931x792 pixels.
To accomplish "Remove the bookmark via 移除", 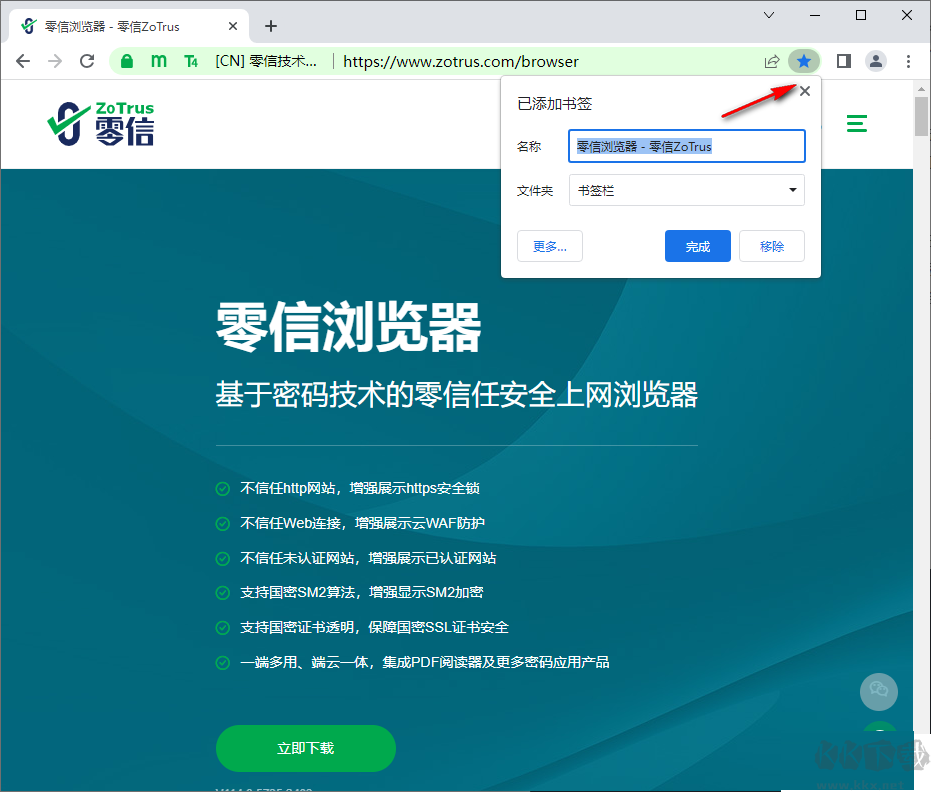I will point(771,246).
